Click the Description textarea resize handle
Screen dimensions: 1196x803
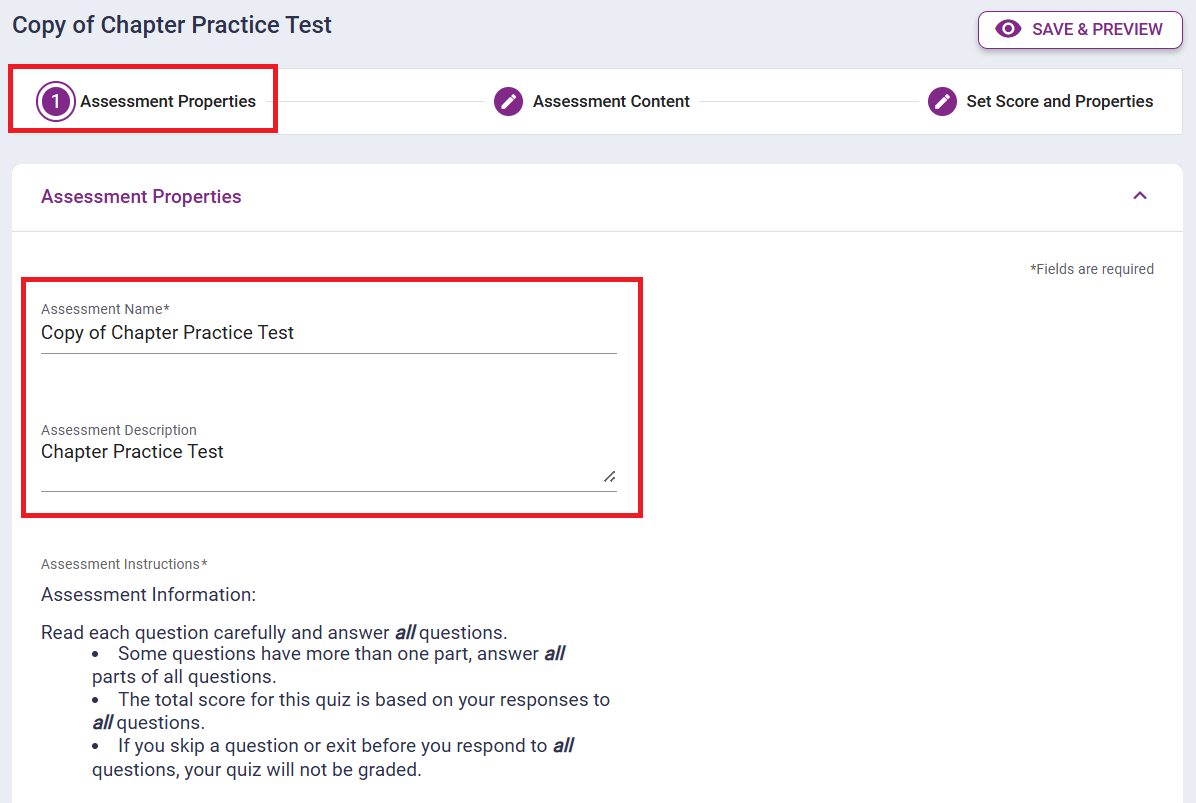pos(609,476)
